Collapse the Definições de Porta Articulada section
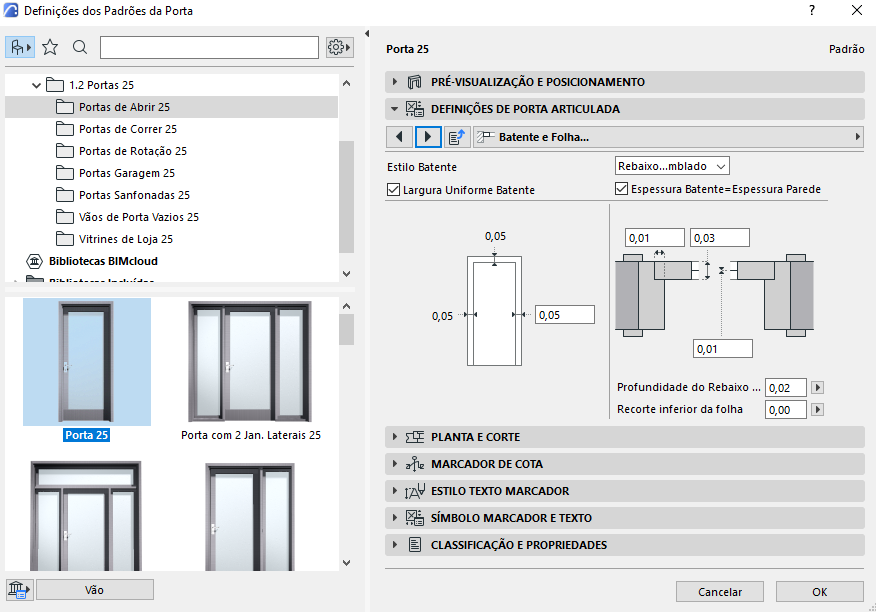The image size is (876, 612). click(x=394, y=109)
